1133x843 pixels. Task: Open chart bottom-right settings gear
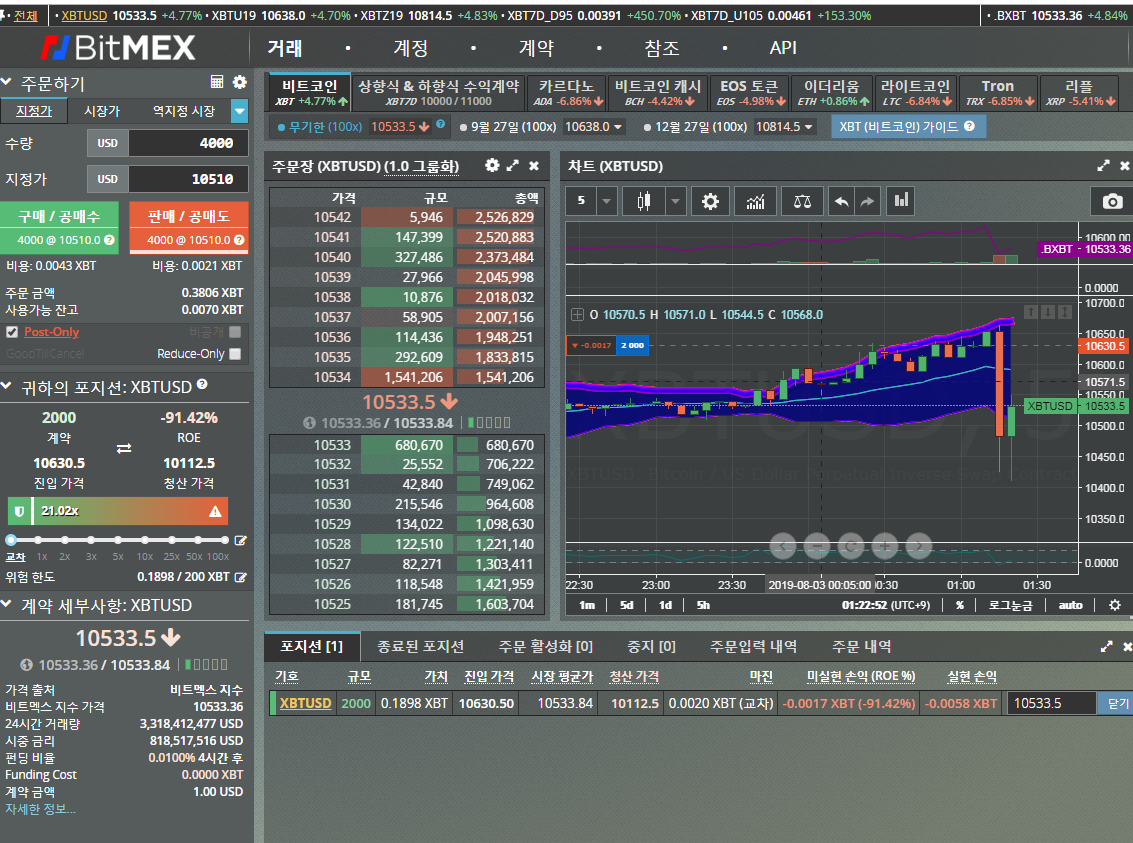pos(1115,605)
